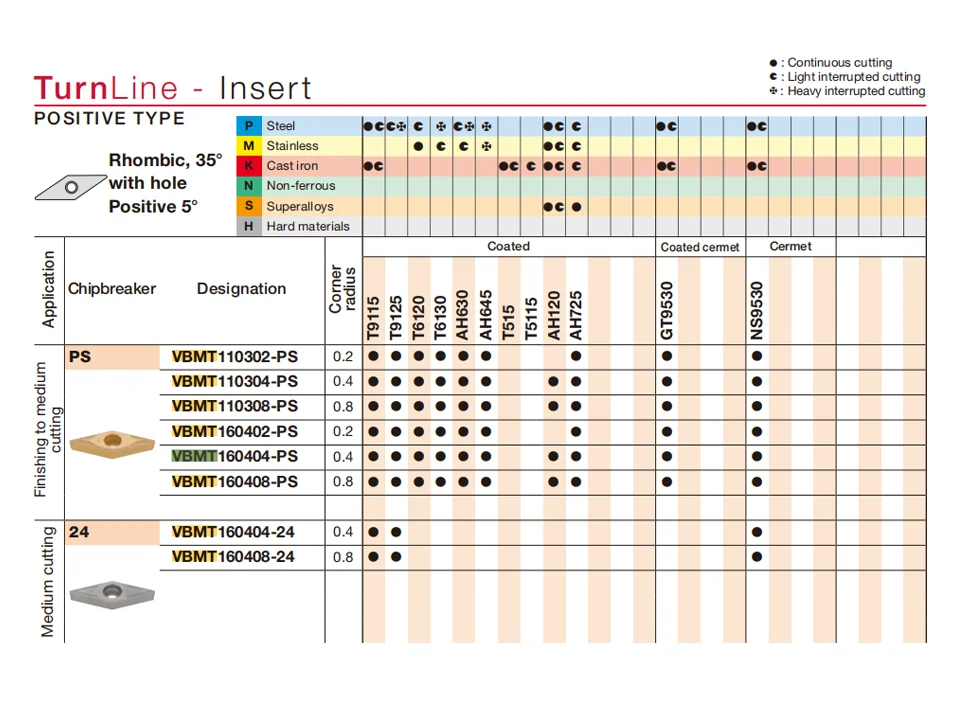Select the NS9530 dot in VBMT160402-PS row

(757, 431)
